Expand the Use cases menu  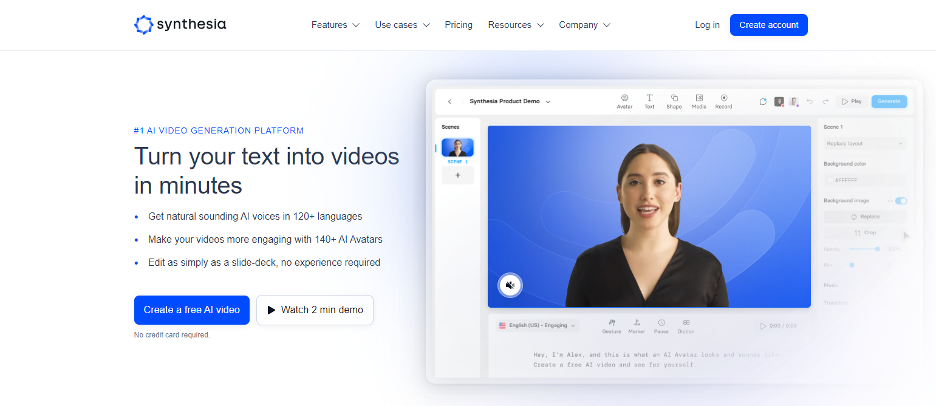tap(402, 25)
